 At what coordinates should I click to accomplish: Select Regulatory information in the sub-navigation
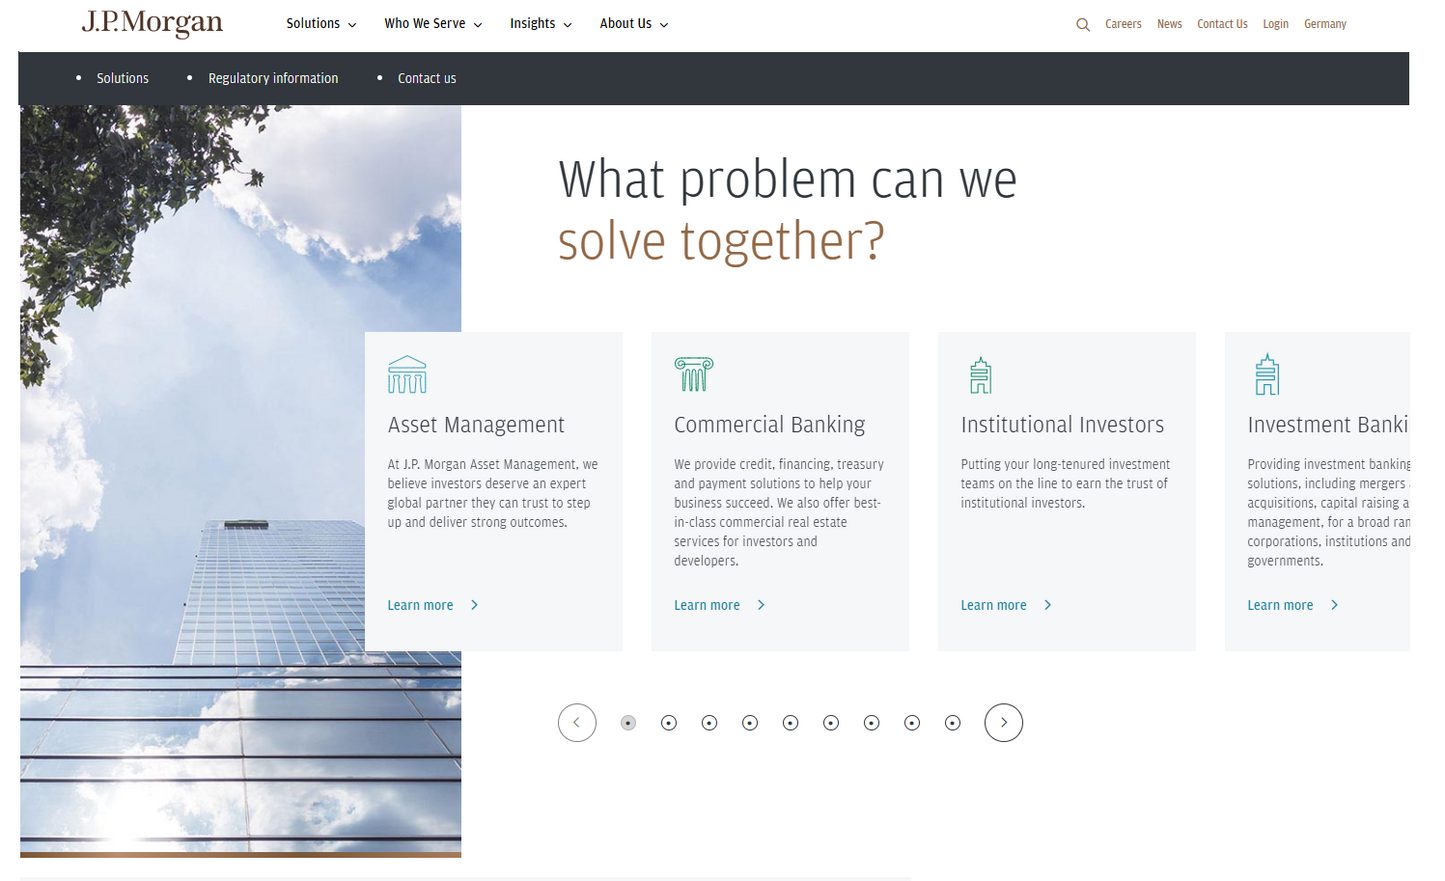(273, 78)
